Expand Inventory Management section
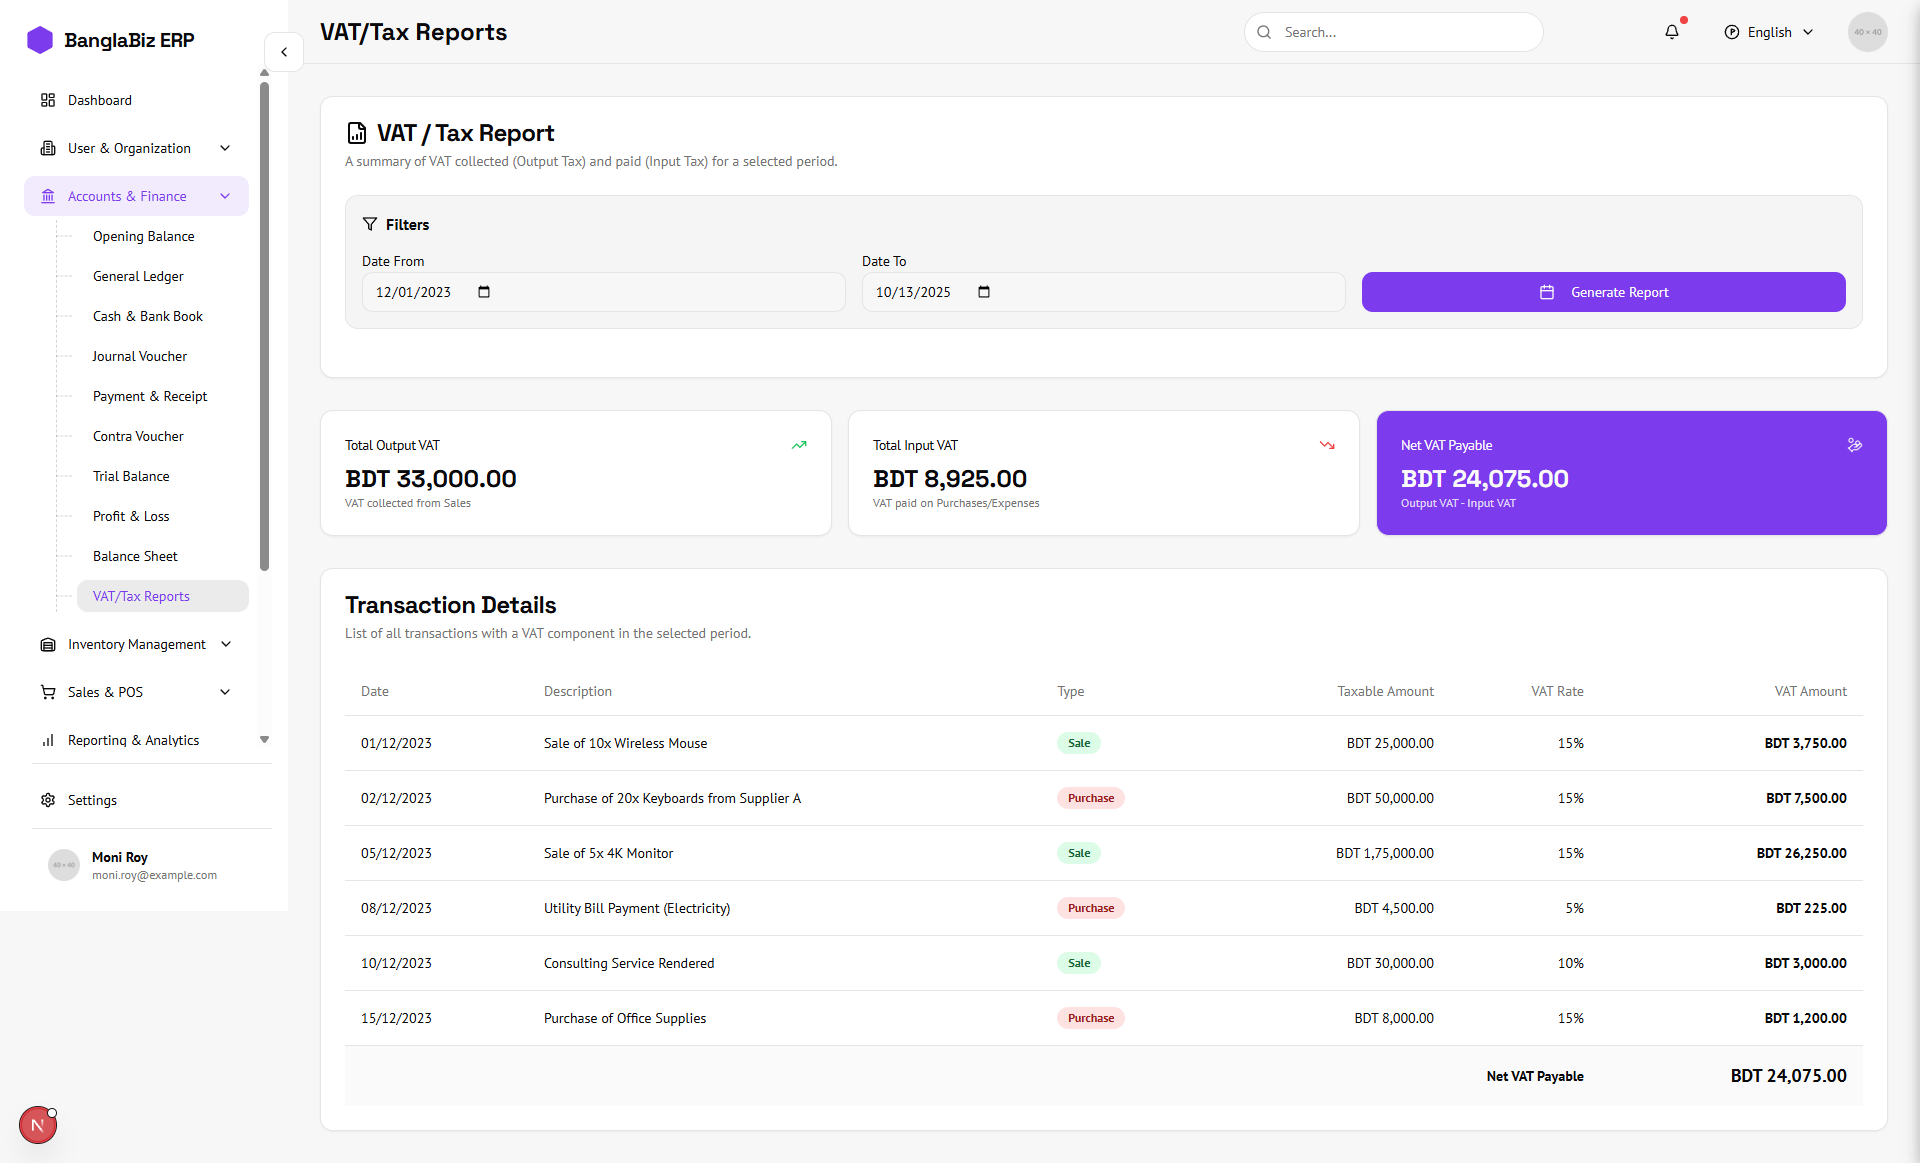 [x=136, y=644]
